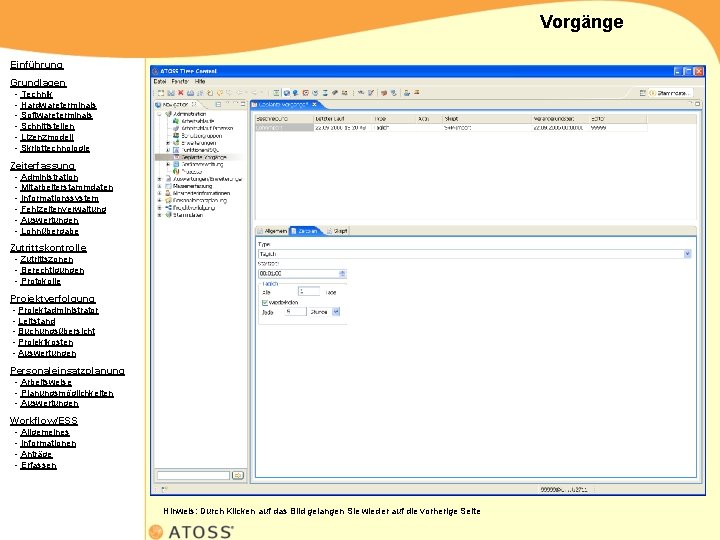
Task: Click the Stammdaten perspective button in the toolbar
Action: click(669, 93)
